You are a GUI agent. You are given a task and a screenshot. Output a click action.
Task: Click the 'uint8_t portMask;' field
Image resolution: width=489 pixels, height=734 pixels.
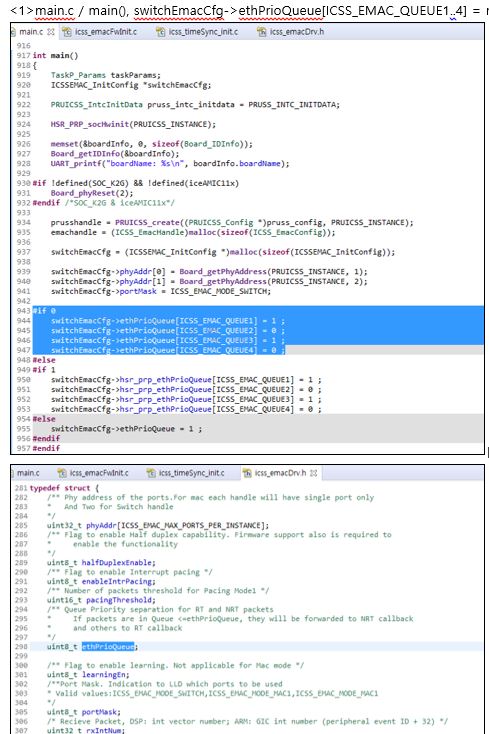(84, 712)
